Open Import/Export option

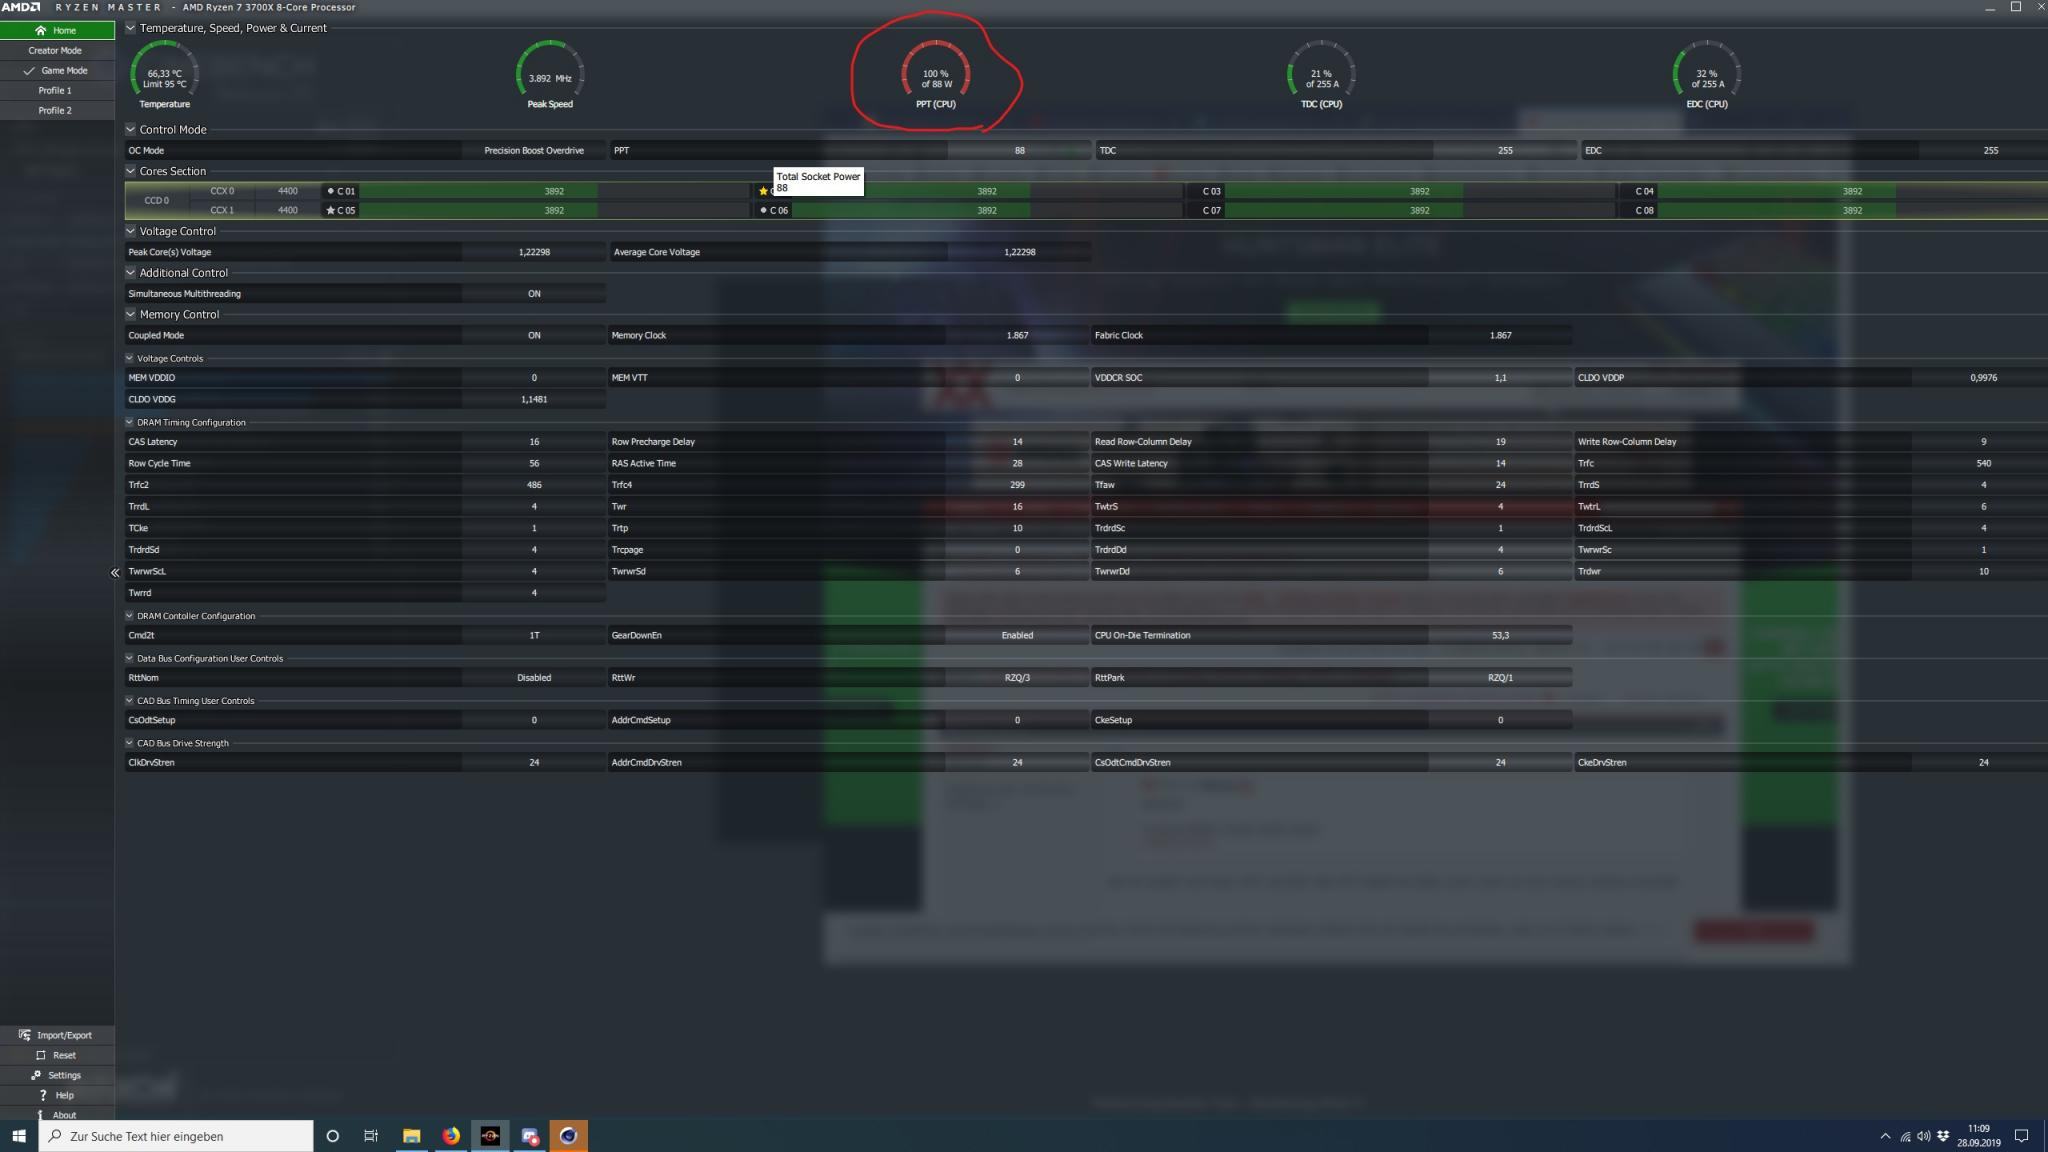(57, 1035)
